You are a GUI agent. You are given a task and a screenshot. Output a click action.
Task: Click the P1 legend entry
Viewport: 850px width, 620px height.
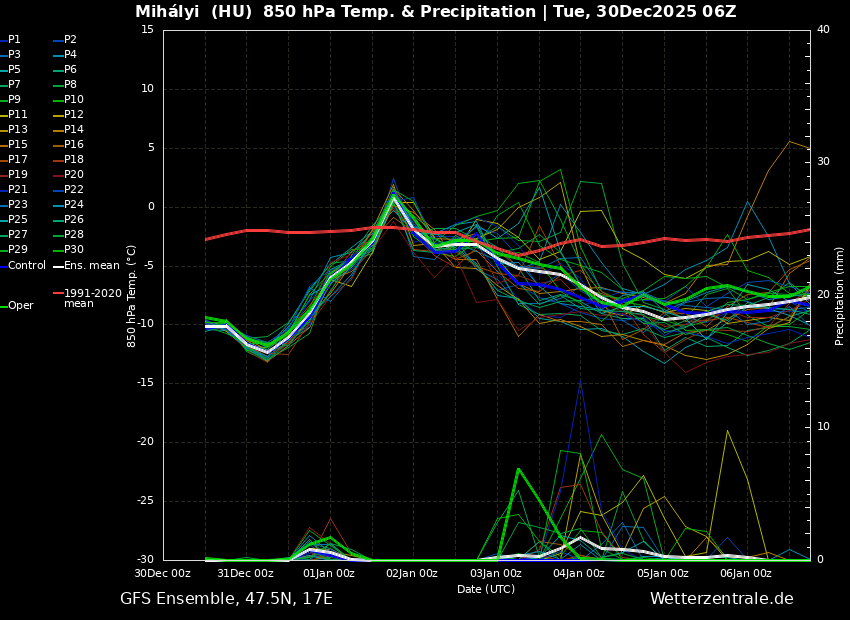tap(14, 40)
